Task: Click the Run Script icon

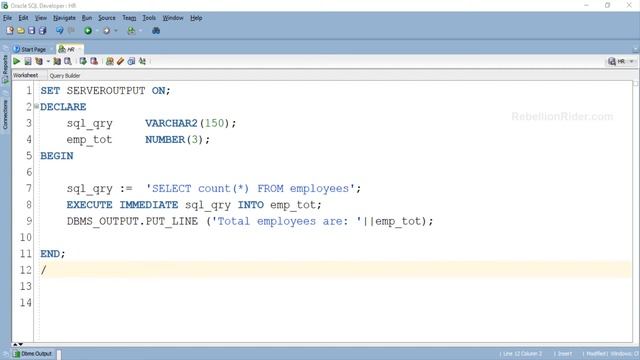Action: (x=28, y=61)
